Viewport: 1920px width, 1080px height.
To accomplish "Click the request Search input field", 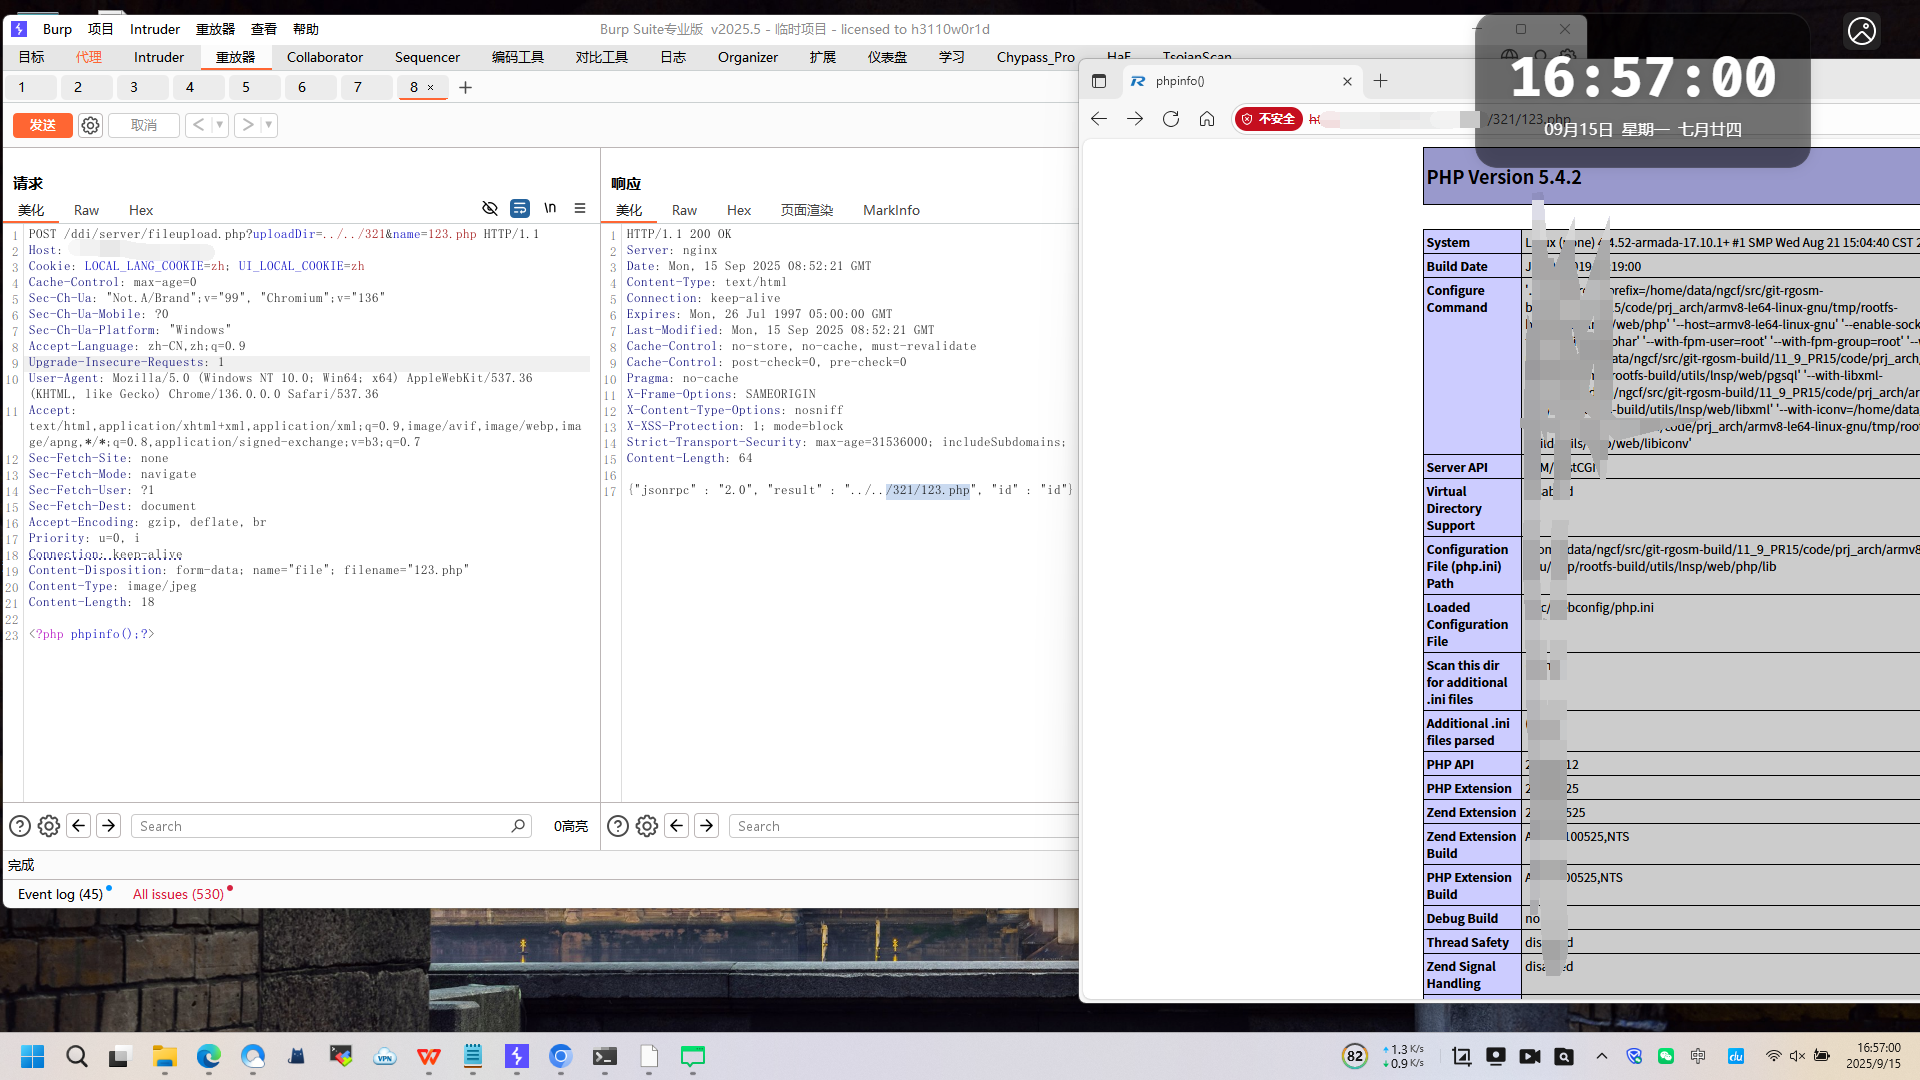I will (320, 826).
